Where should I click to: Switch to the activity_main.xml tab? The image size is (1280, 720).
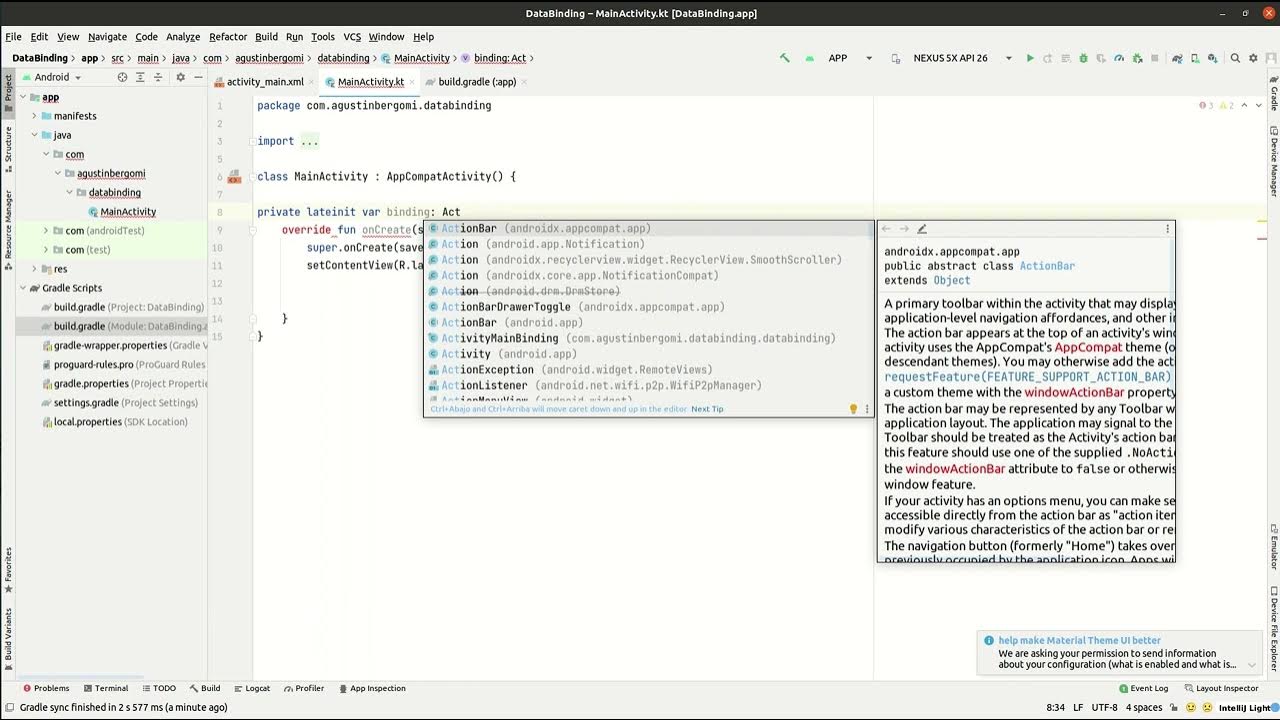click(x=265, y=82)
